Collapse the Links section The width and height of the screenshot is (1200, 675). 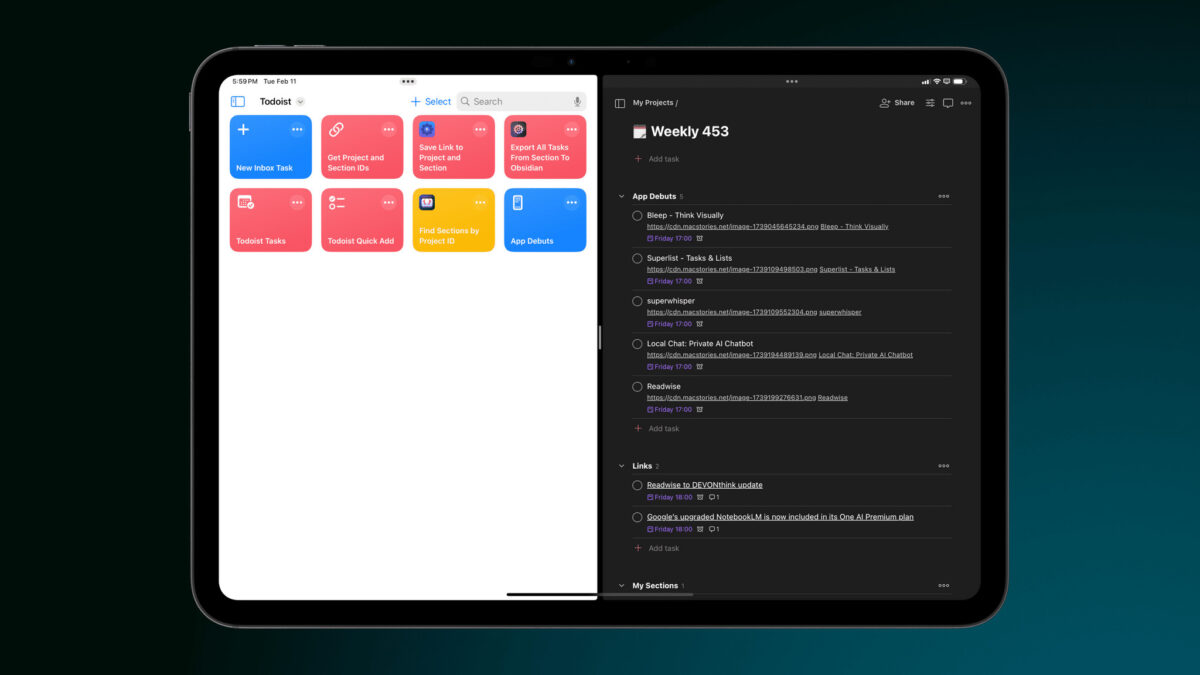621,466
